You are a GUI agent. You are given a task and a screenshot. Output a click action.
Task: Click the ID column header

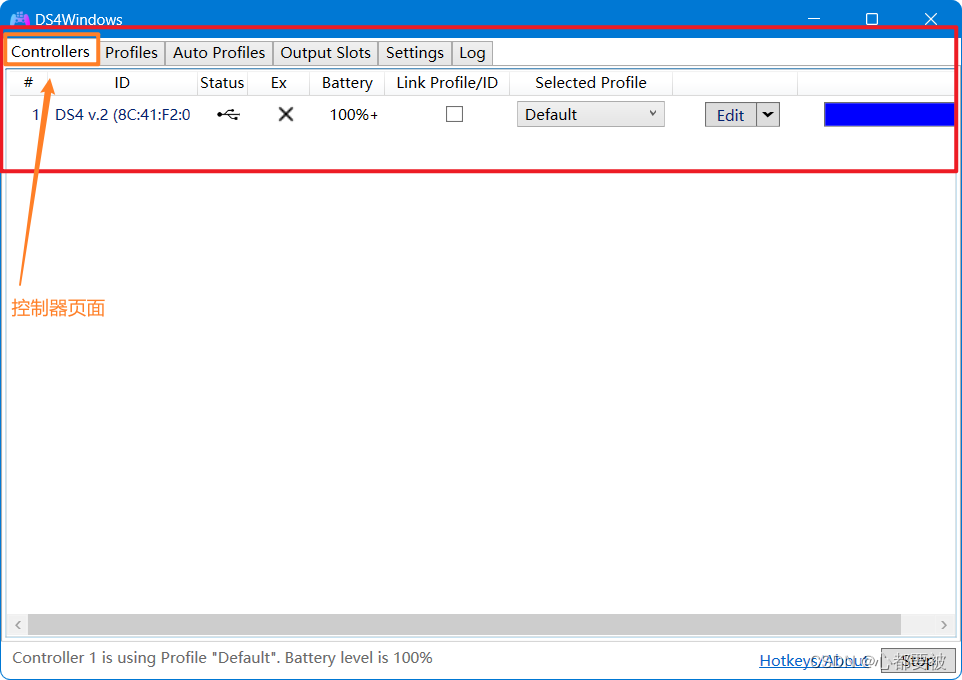(122, 83)
